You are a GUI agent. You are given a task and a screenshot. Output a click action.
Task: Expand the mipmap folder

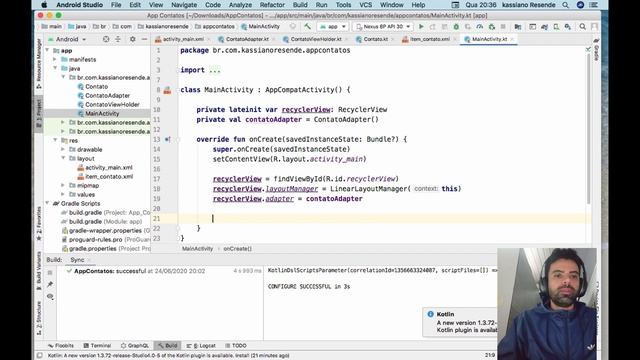pos(63,185)
